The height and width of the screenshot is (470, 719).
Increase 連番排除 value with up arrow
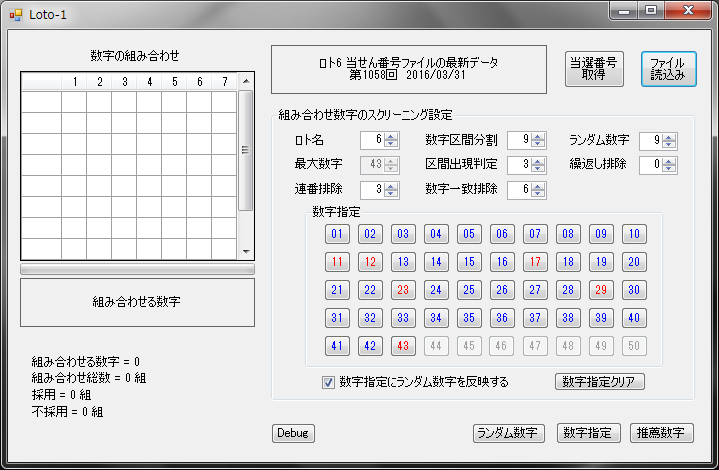pyautogui.click(x=391, y=186)
